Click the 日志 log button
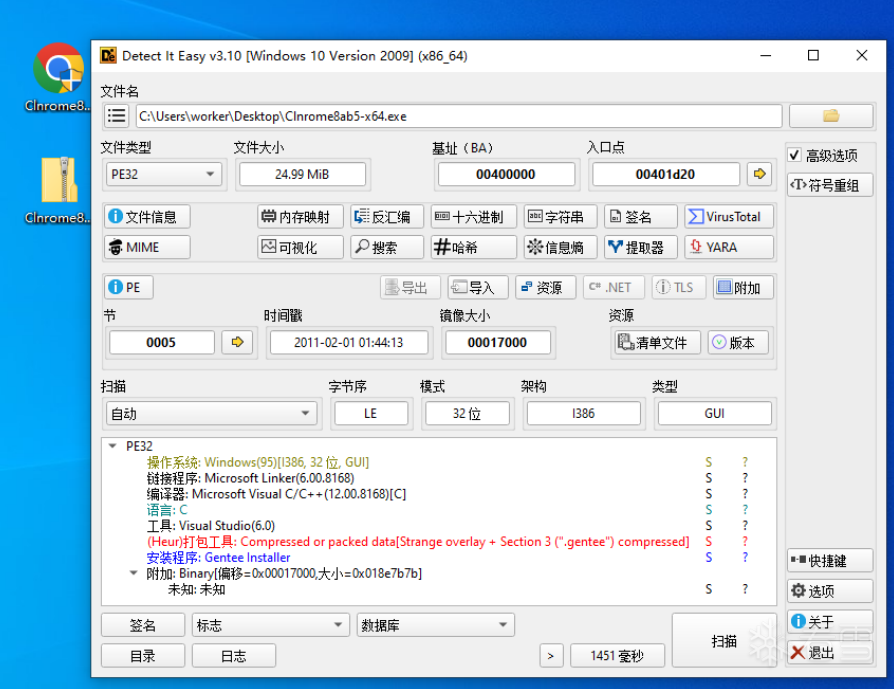894x689 pixels. click(234, 656)
